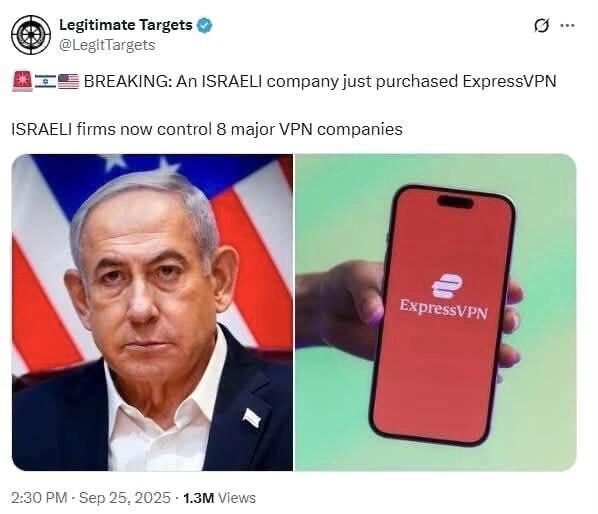Open the @LegitTargets handle link
This screenshot has height=514, width=598.
point(107,45)
